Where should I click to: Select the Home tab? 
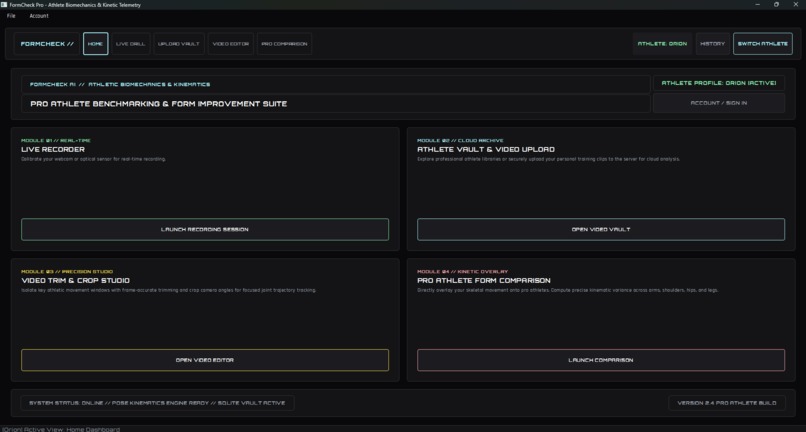[x=96, y=44]
